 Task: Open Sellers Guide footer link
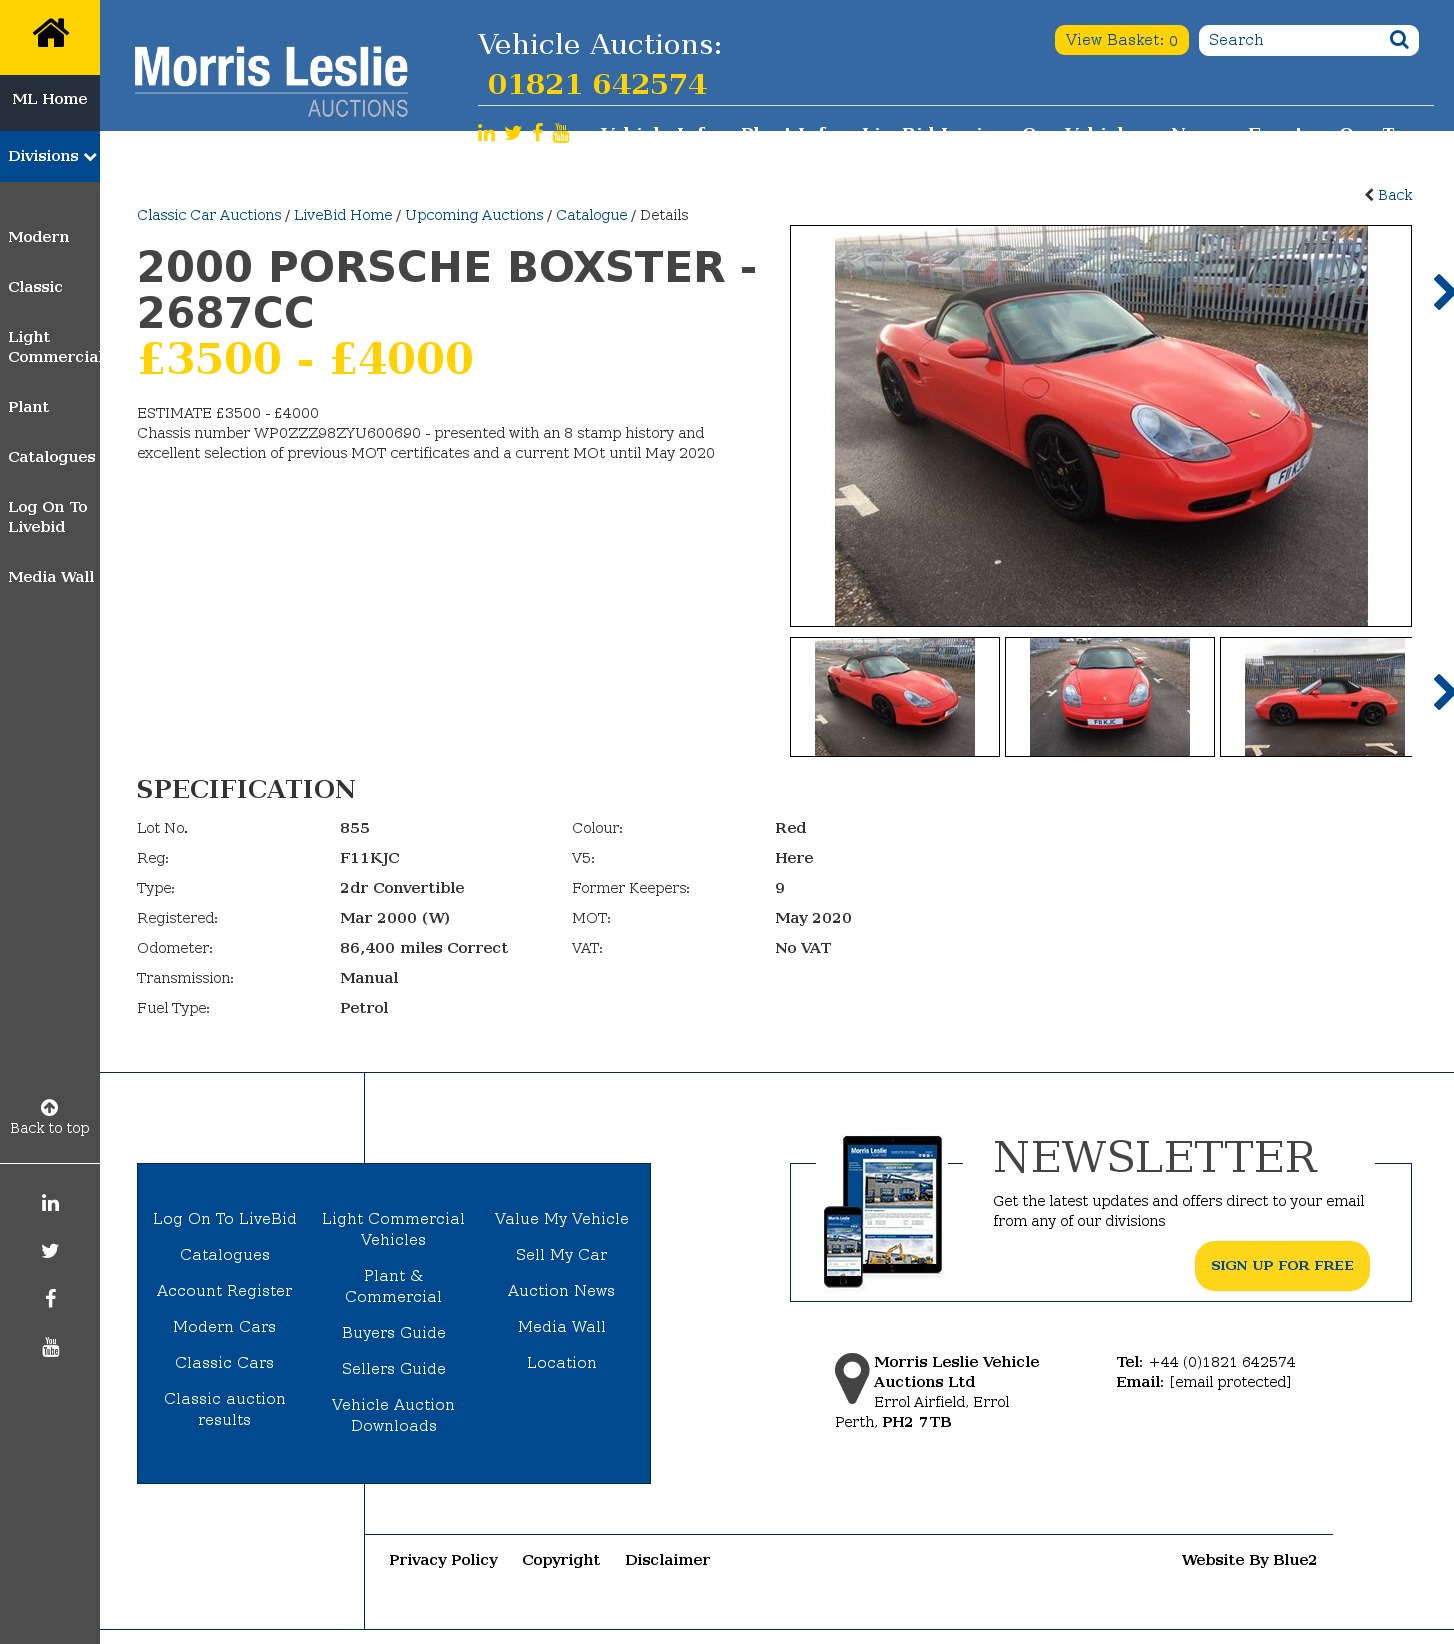(394, 1369)
